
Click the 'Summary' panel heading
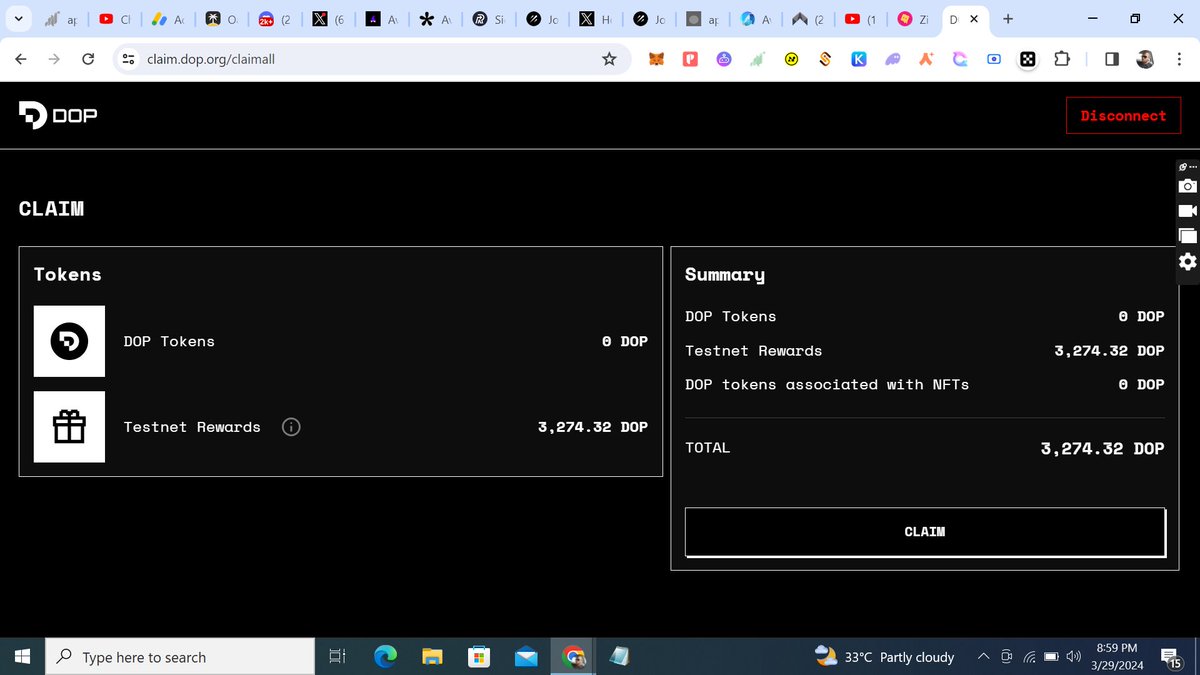pos(725,275)
